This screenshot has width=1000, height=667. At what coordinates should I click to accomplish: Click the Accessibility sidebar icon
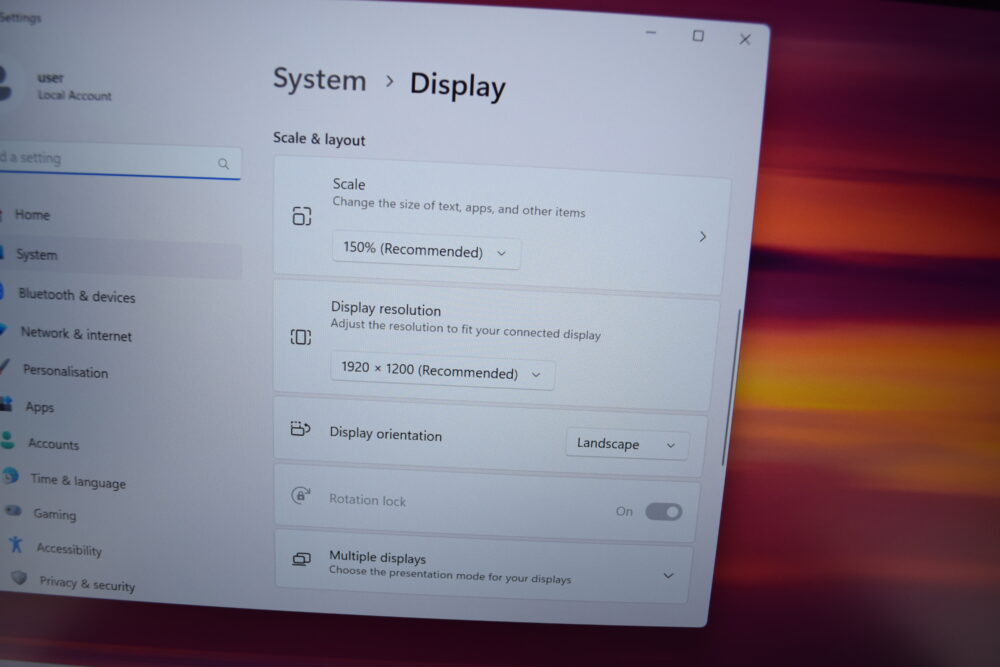[x=16, y=544]
